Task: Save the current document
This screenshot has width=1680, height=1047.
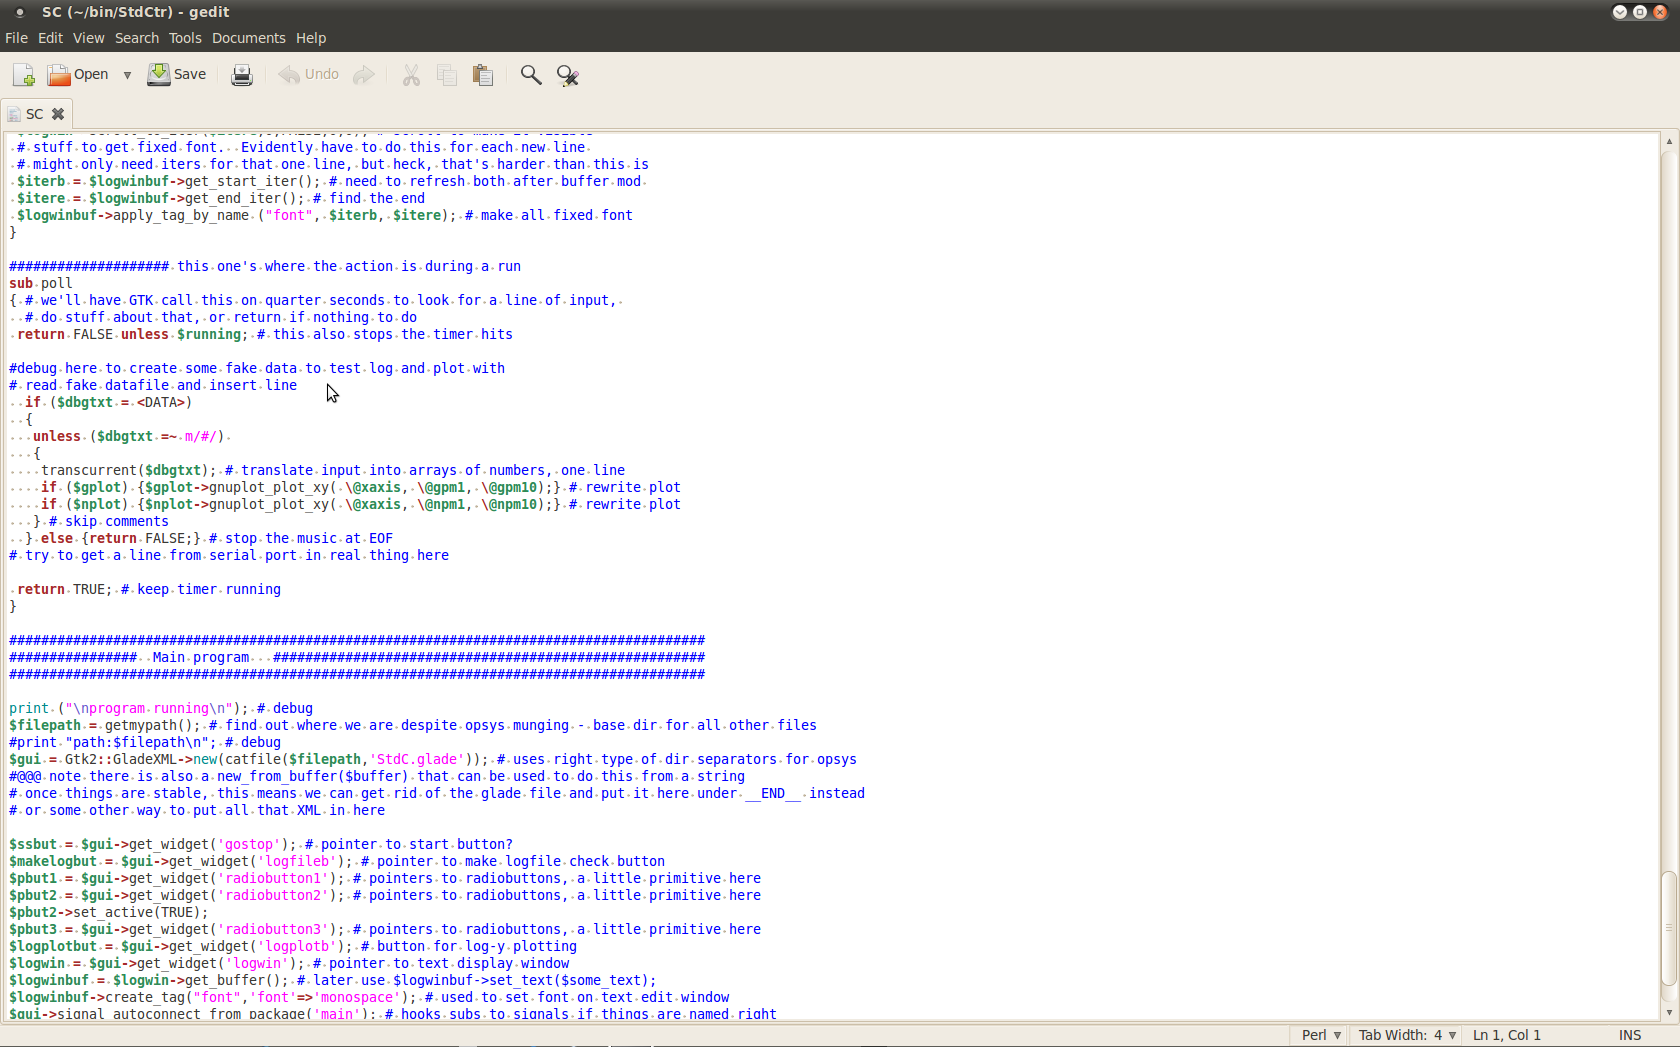Action: click(177, 75)
